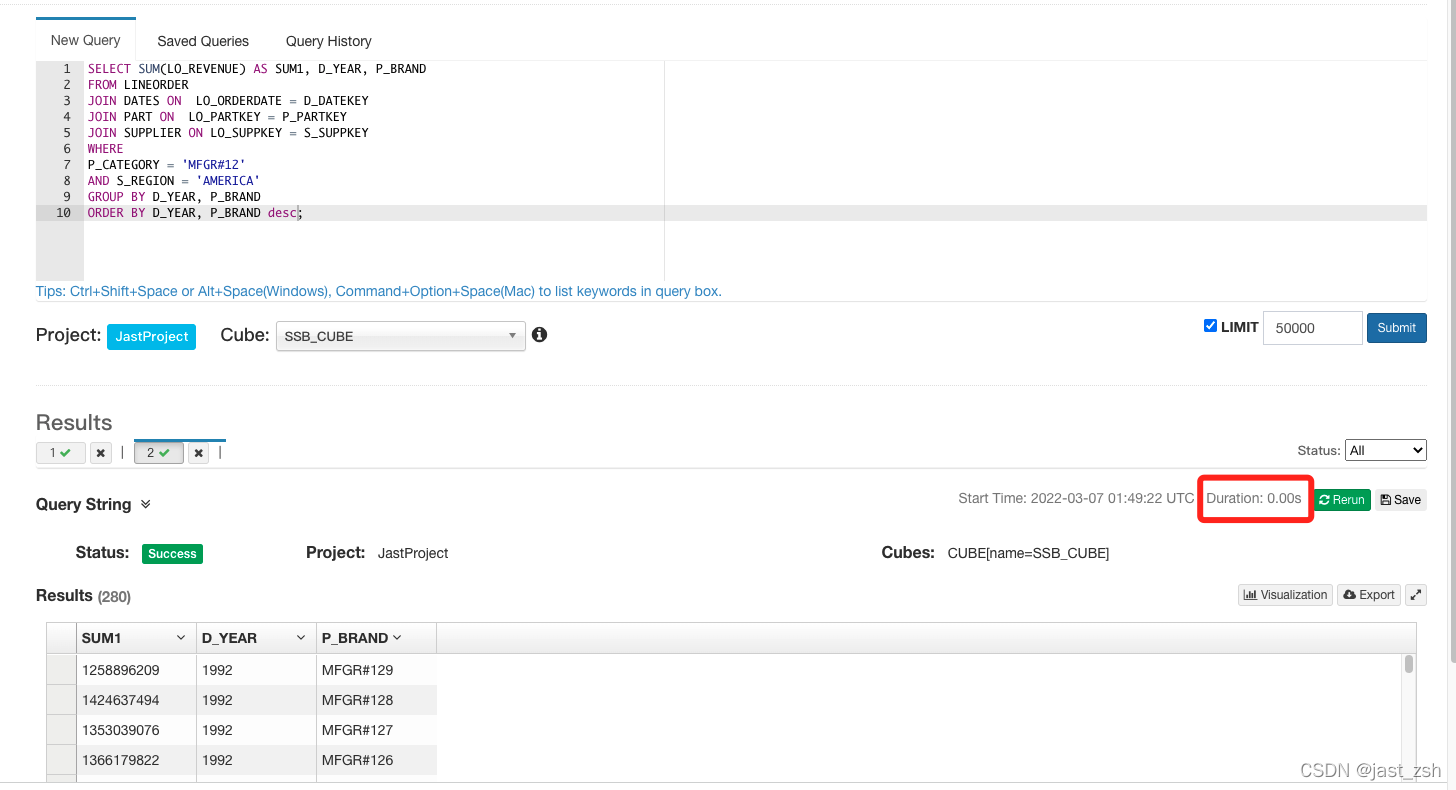Click the cell 1258896209

point(136,670)
